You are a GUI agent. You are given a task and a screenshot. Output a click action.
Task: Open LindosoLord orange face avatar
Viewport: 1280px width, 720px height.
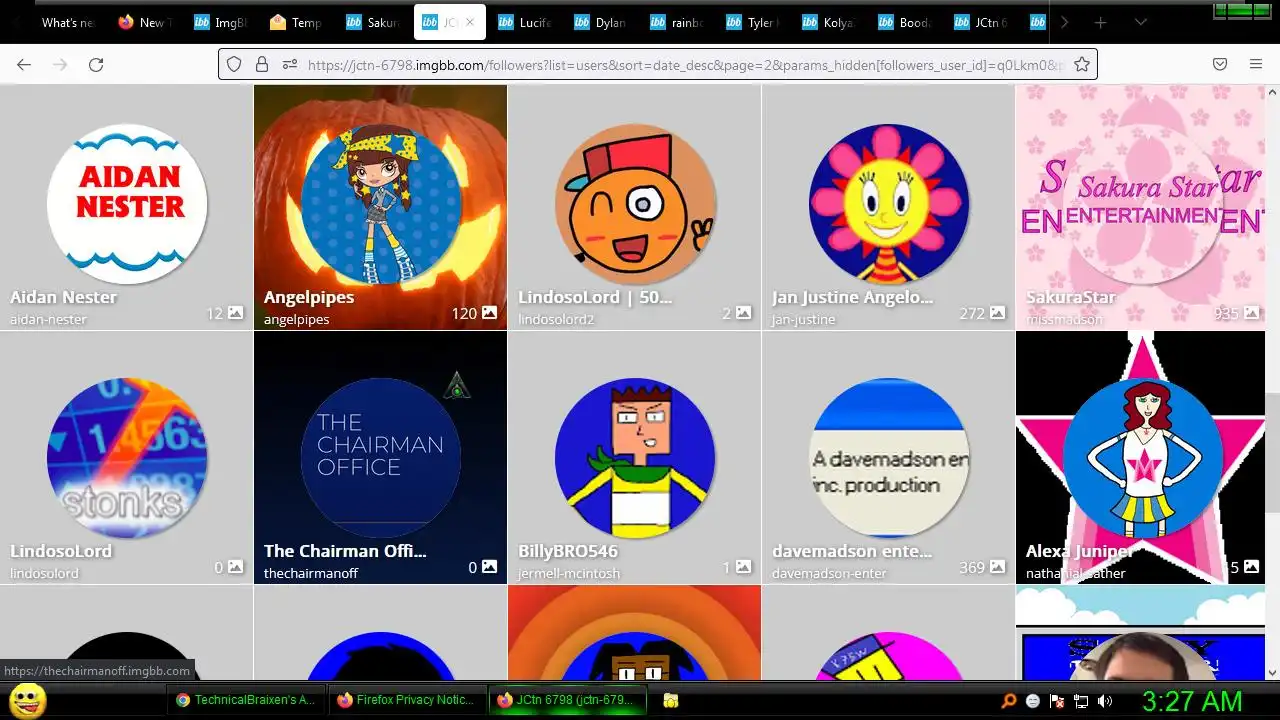(x=635, y=204)
